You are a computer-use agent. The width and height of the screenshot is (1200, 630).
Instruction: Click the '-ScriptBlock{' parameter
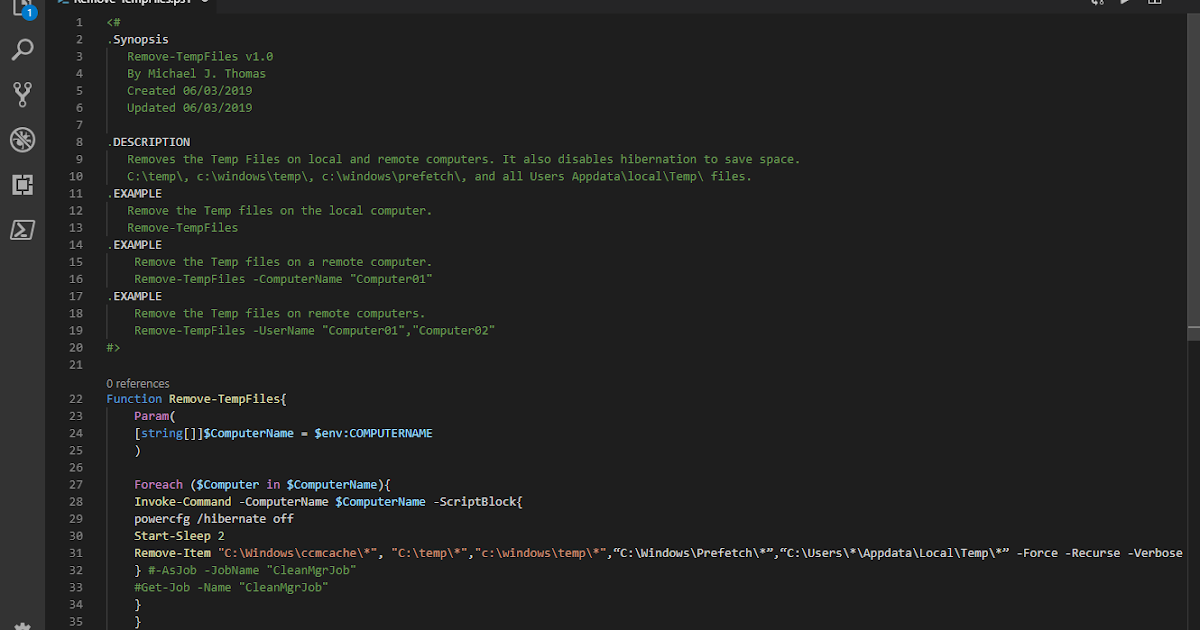478,502
